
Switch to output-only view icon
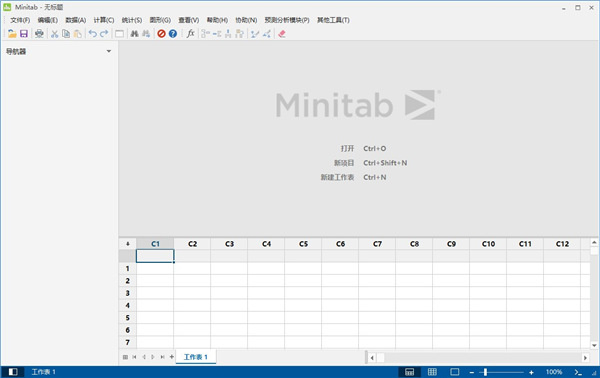(455, 372)
